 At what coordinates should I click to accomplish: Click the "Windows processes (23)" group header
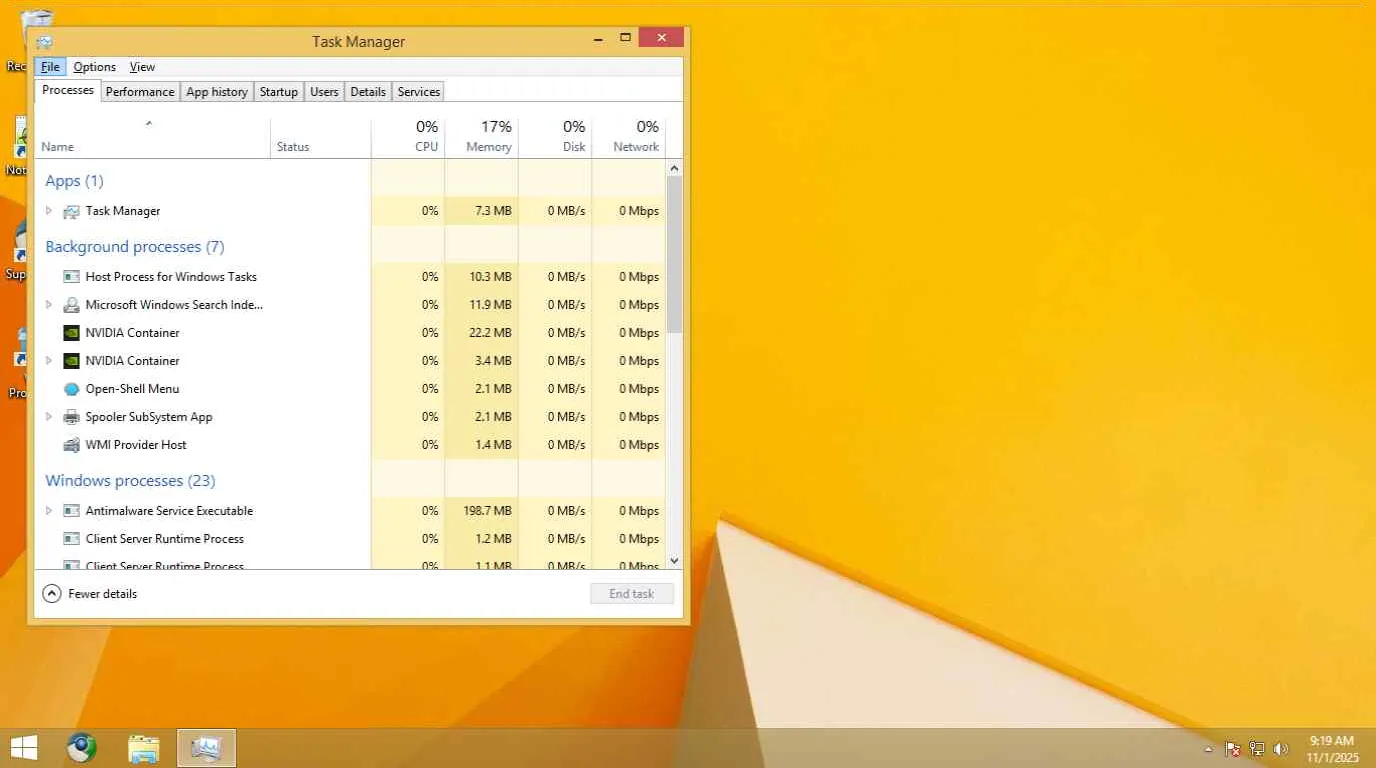130,481
